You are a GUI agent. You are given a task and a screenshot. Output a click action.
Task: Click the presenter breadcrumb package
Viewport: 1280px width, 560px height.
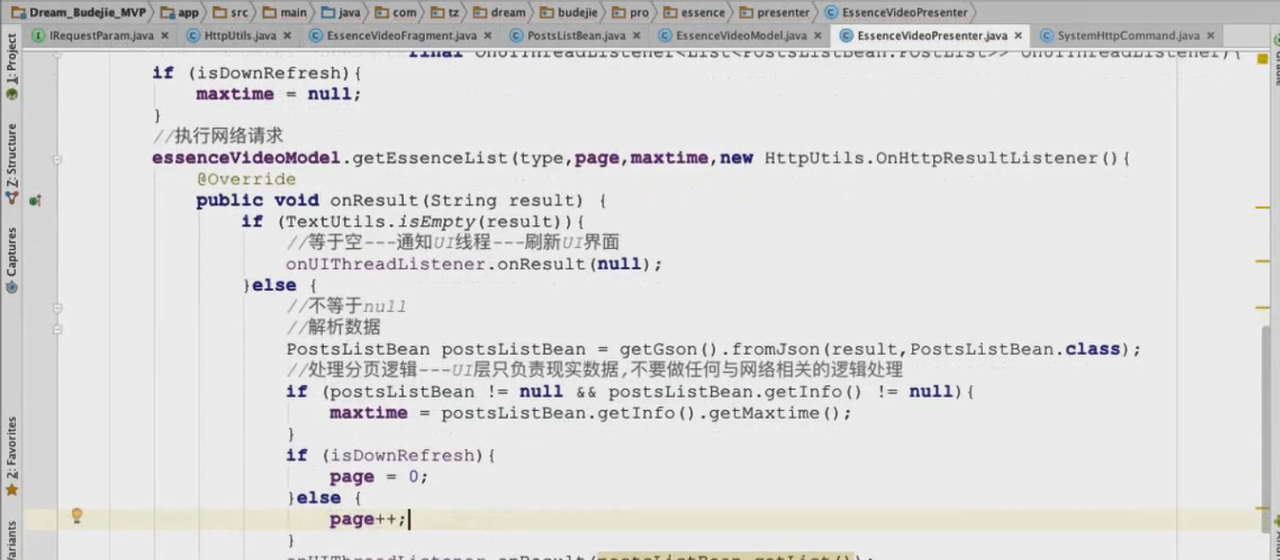775,13
